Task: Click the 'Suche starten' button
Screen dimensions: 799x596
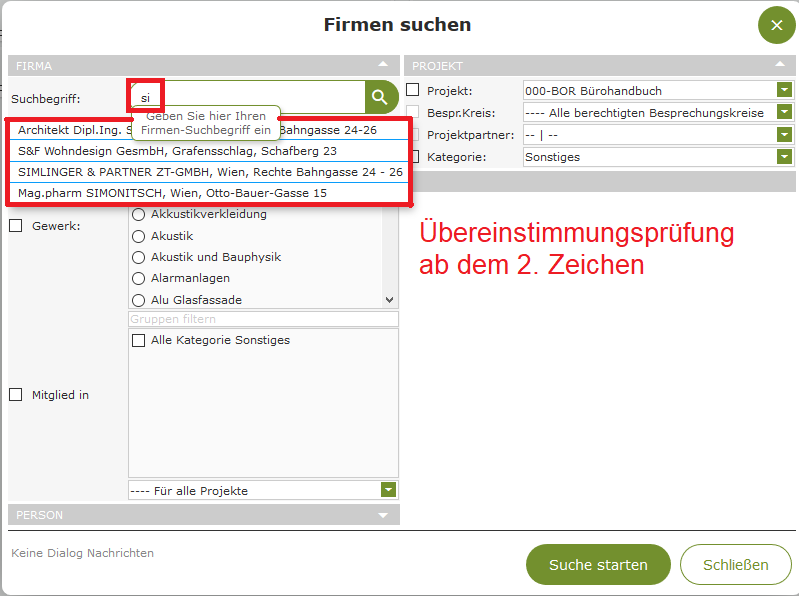Action: click(x=598, y=565)
